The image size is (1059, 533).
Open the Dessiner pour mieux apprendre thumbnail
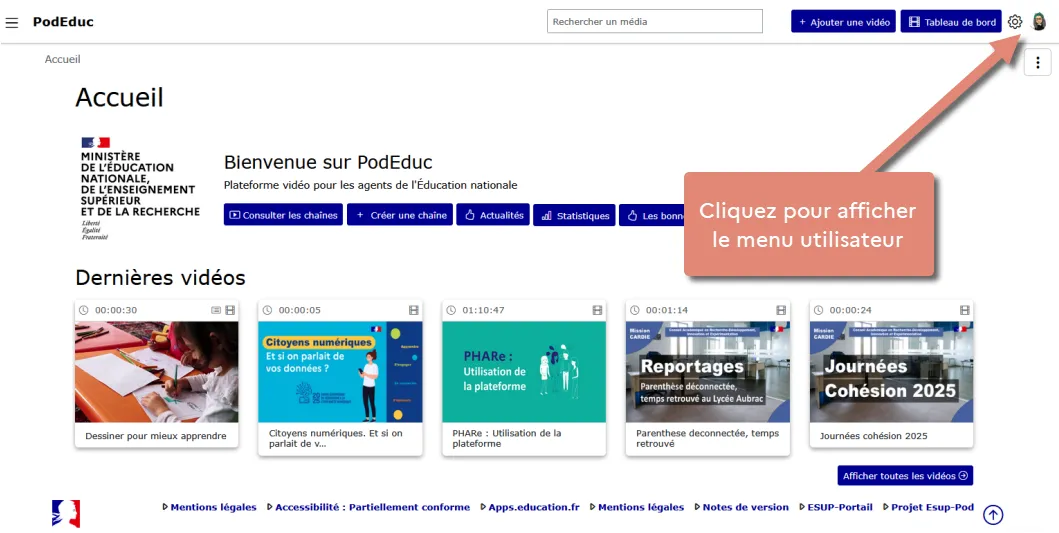(x=157, y=372)
